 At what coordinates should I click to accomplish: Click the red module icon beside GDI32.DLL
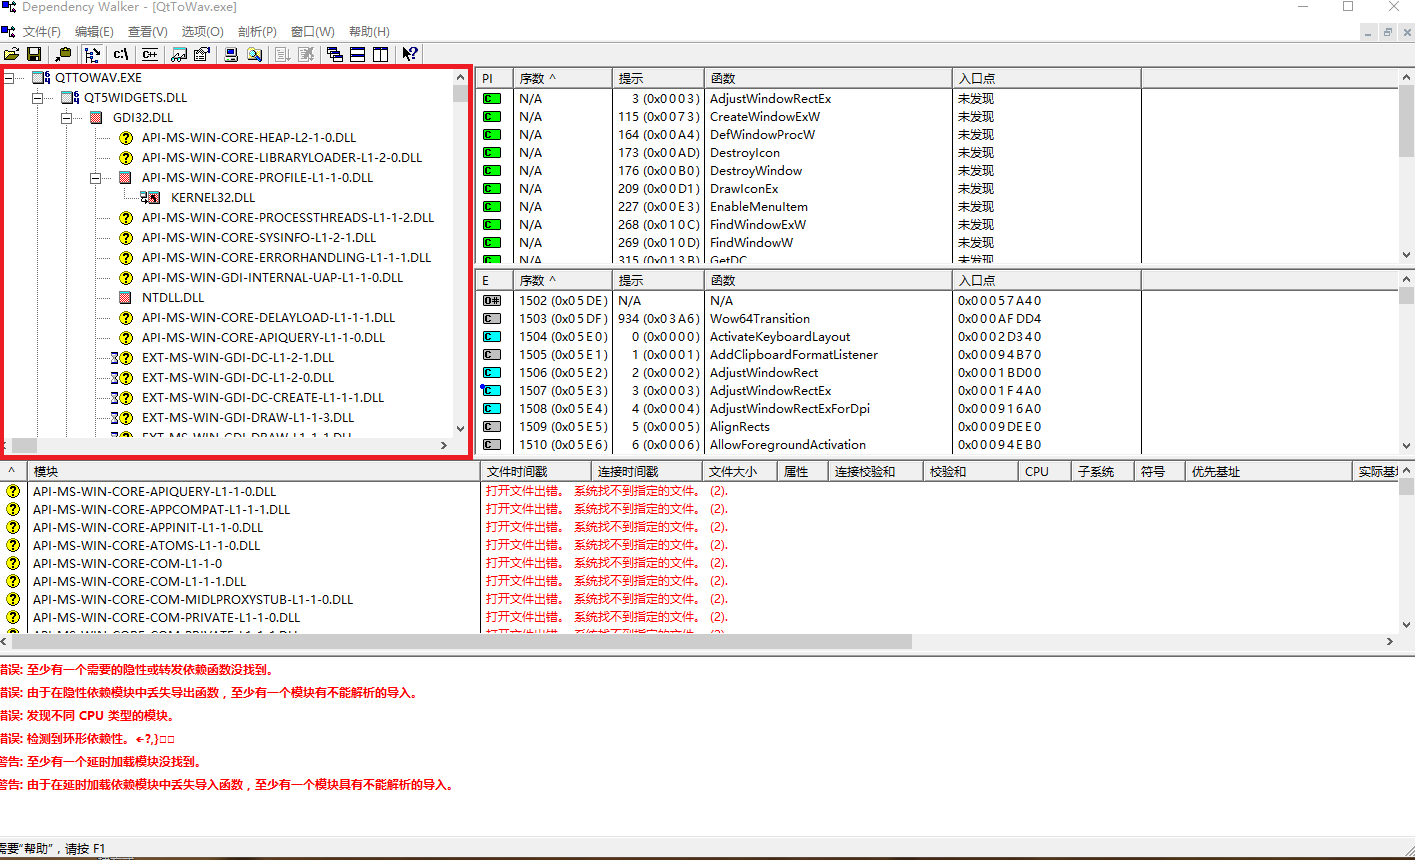[x=97, y=117]
